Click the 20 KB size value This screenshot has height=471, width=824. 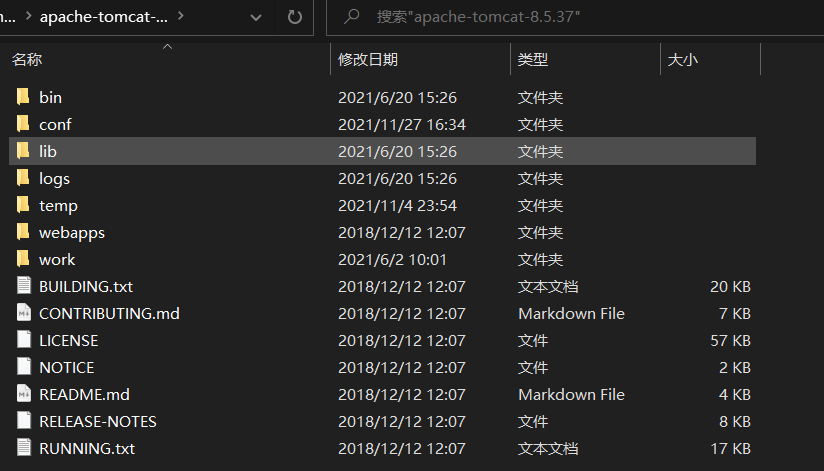click(x=730, y=286)
